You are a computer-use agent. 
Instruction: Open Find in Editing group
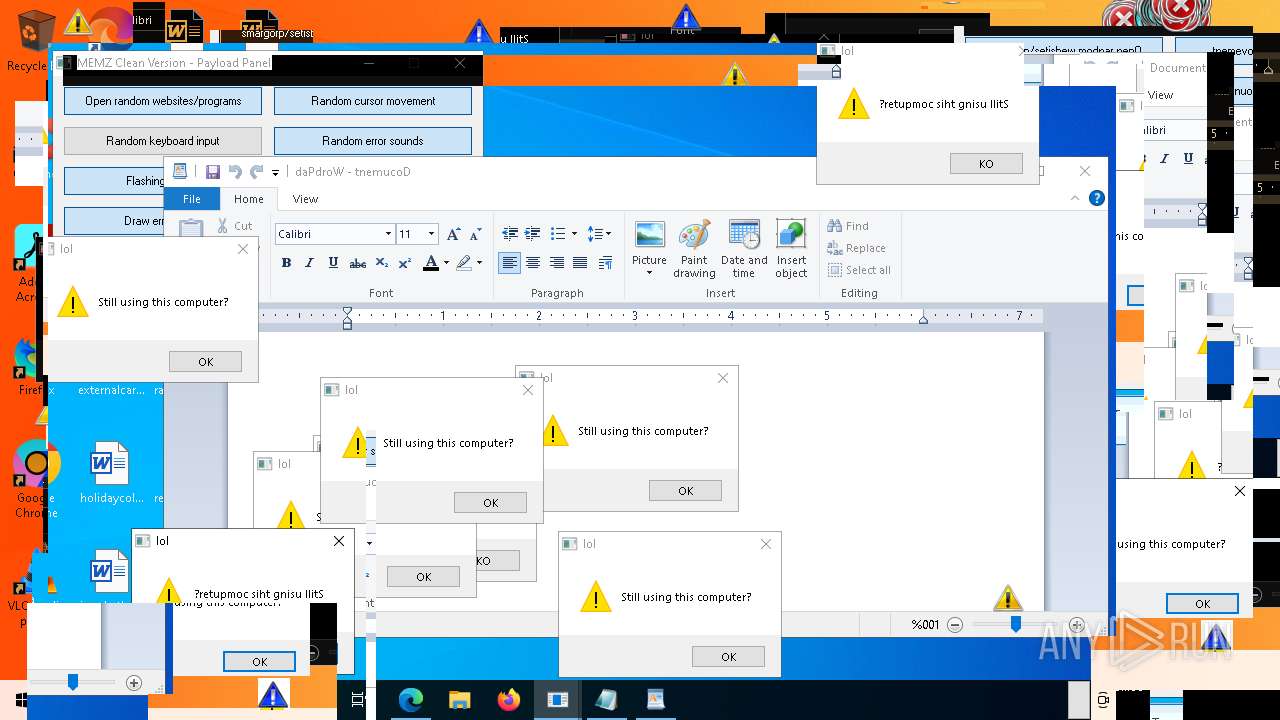tap(848, 226)
